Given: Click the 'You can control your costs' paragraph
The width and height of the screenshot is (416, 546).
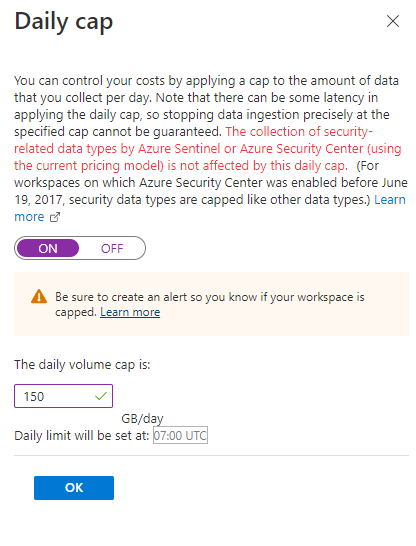Looking at the screenshot, I should [207, 106].
